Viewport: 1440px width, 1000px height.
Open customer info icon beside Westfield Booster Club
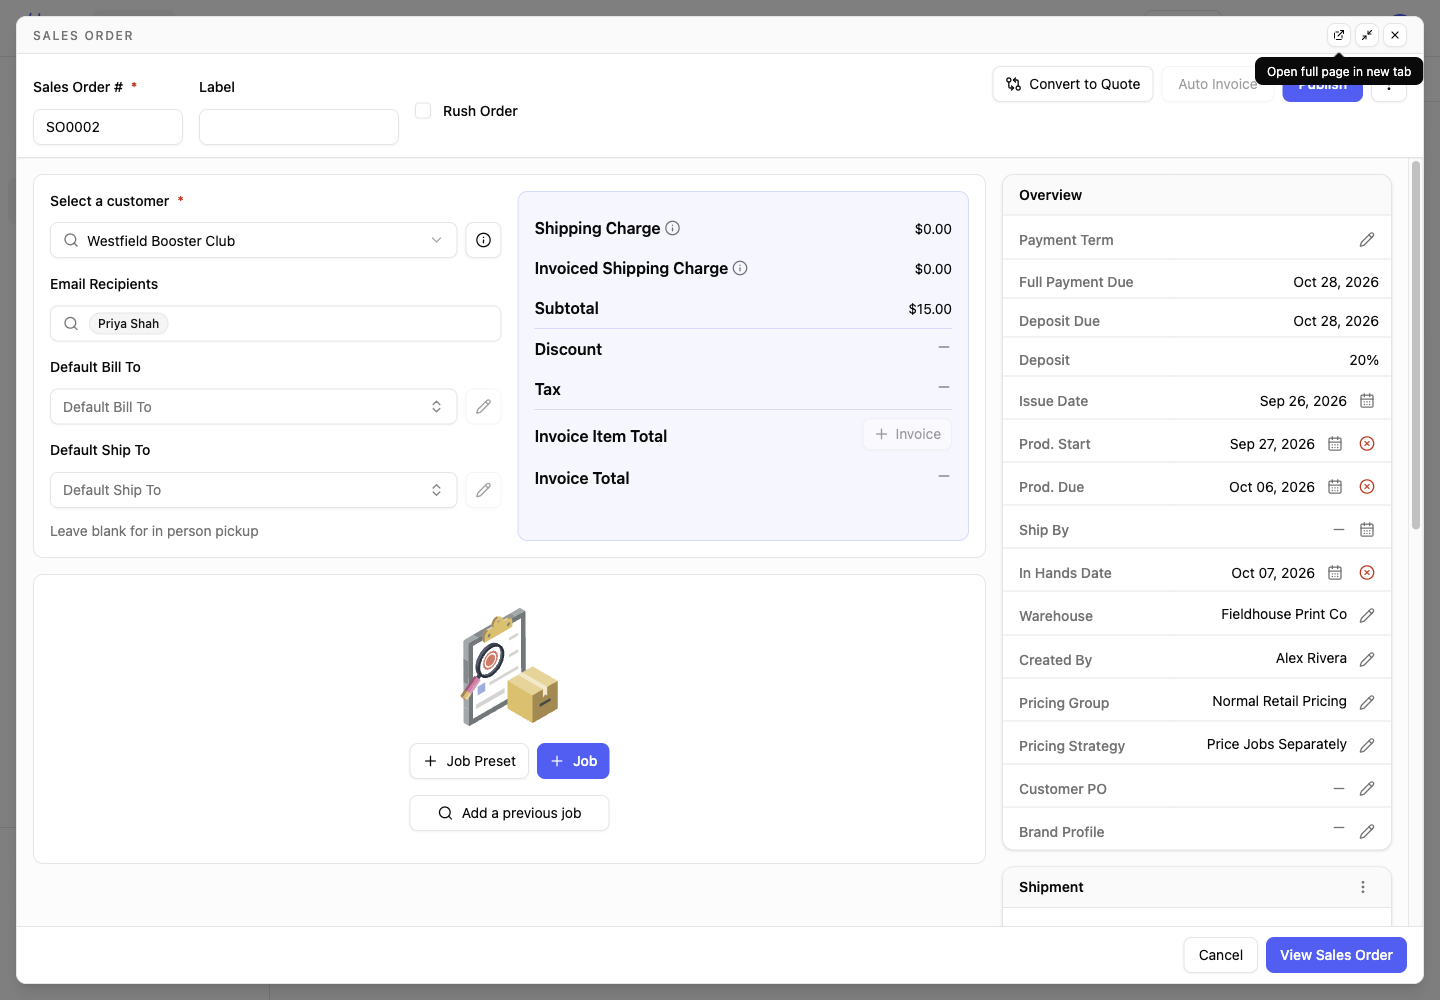[483, 240]
